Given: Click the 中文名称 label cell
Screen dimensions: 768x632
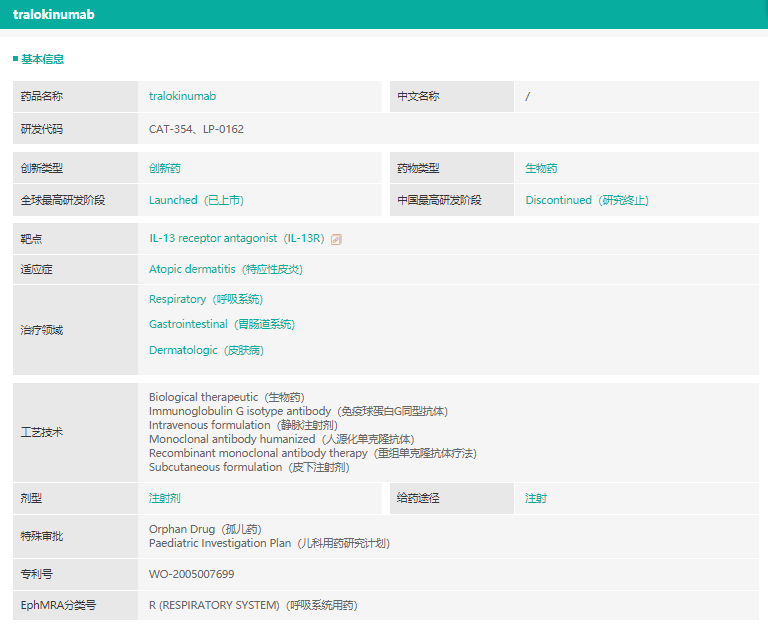Looking at the screenshot, I should pos(452,97).
